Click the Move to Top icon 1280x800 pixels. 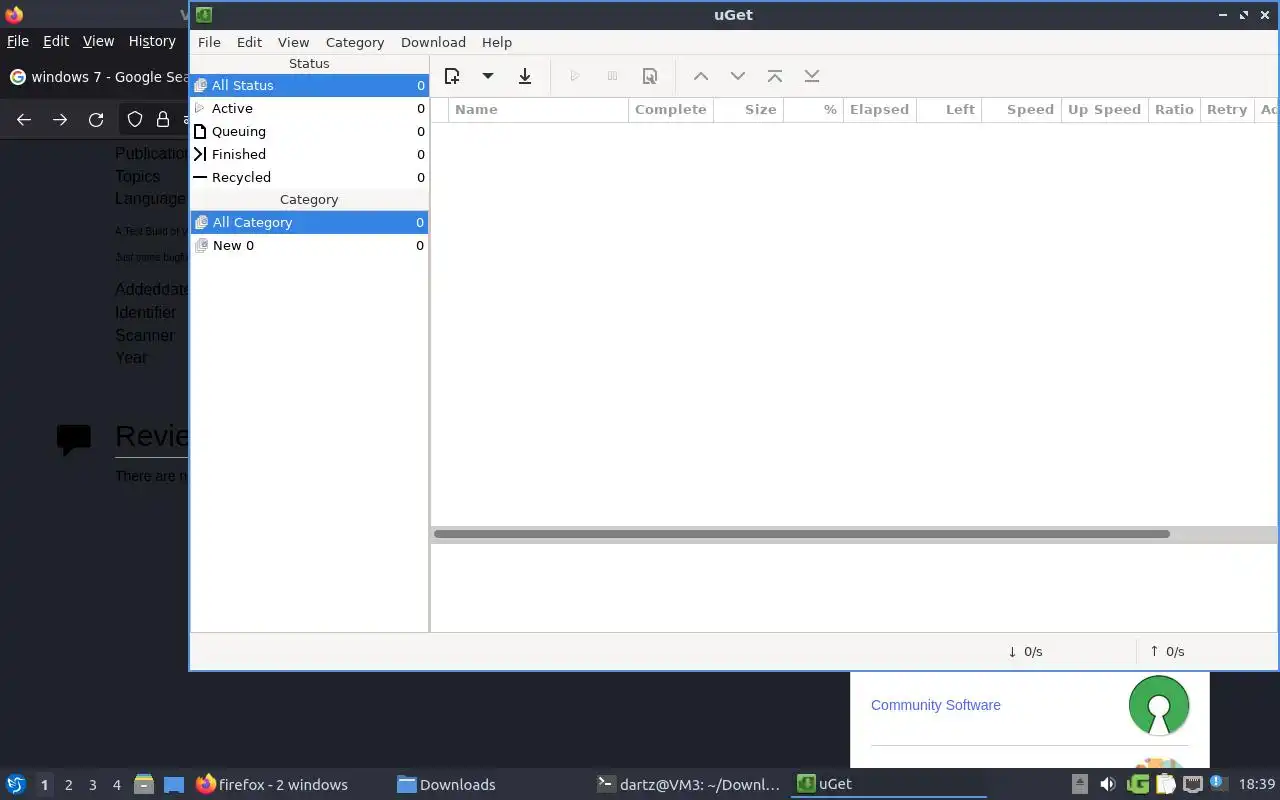click(x=775, y=76)
